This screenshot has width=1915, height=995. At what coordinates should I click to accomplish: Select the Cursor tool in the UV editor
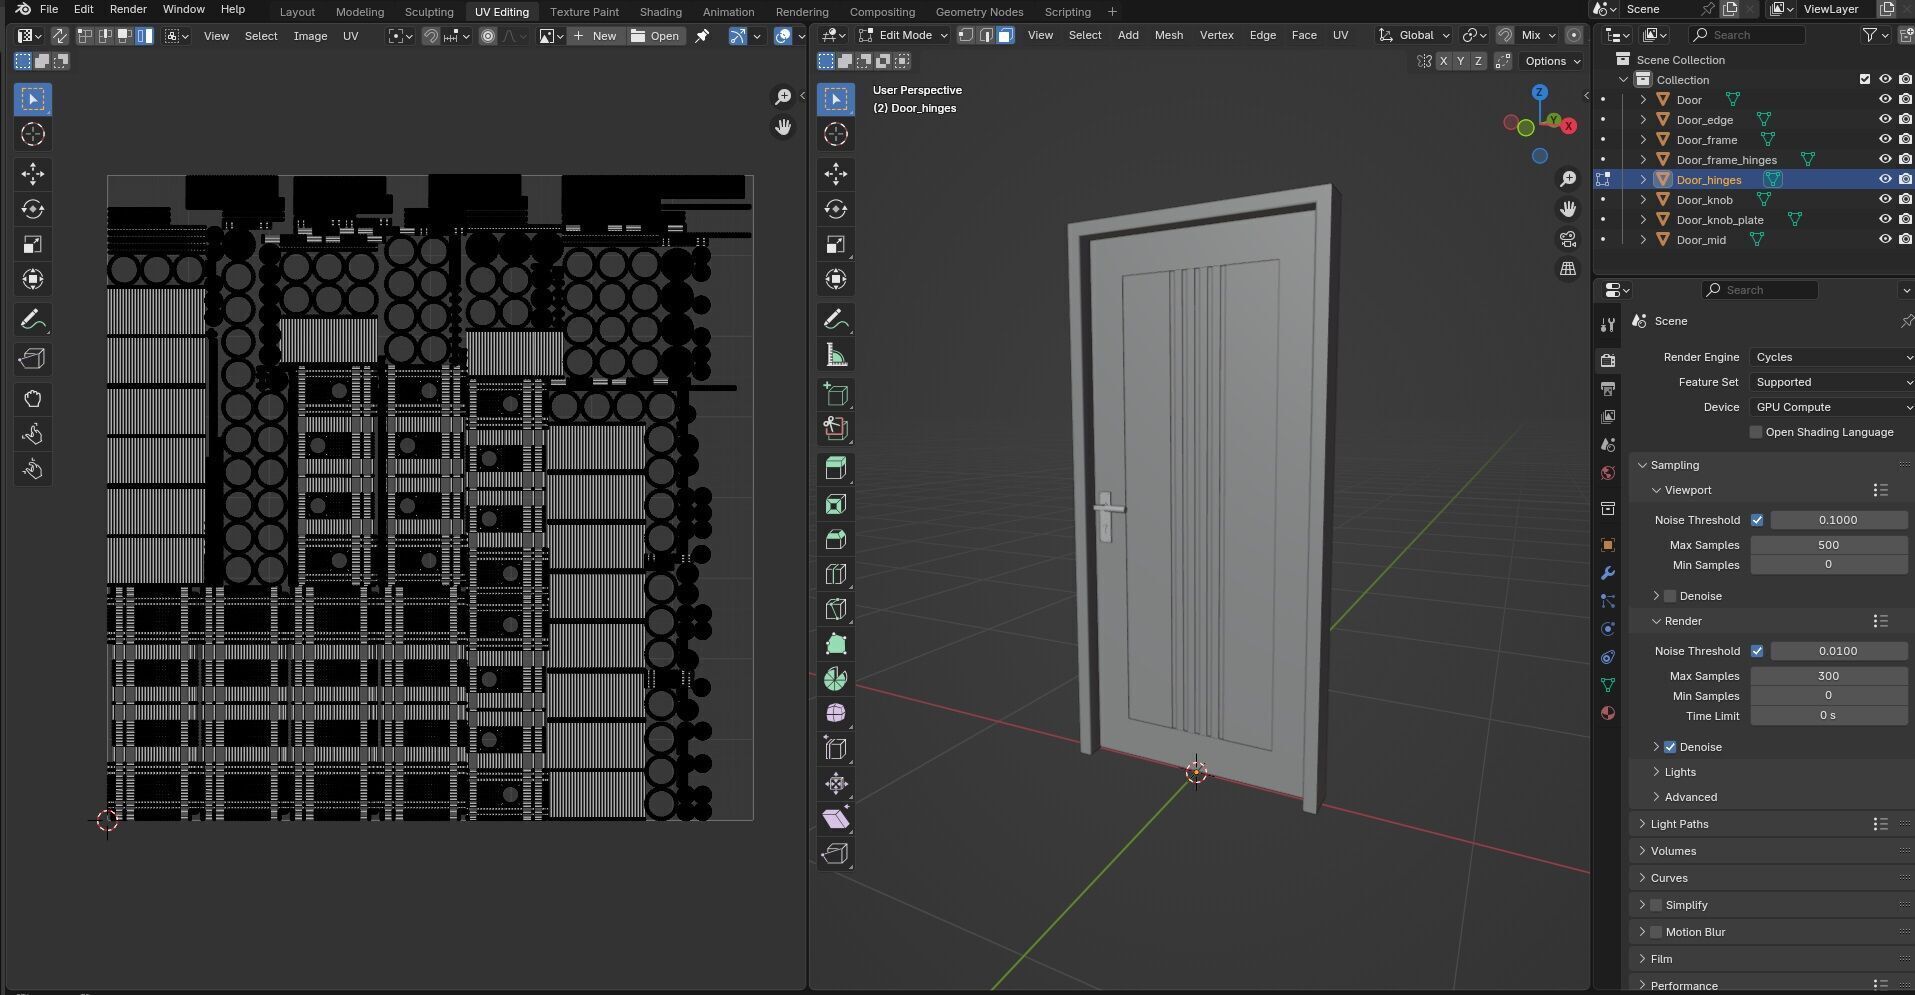pyautogui.click(x=33, y=134)
